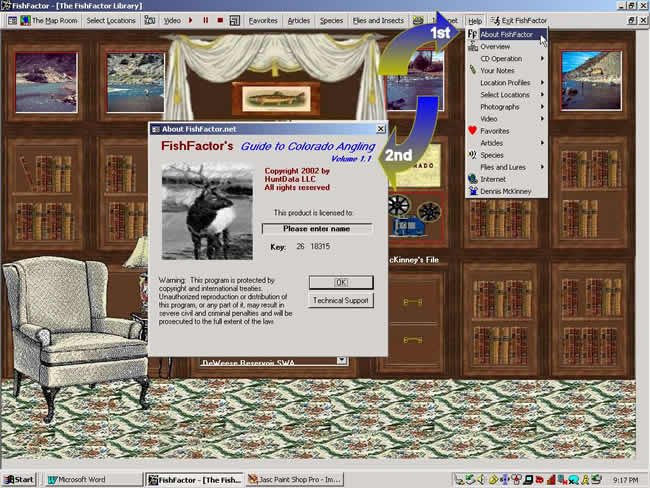Viewport: 650px width, 488px height.
Task: Open the second river photograph
Action: click(x=135, y=82)
